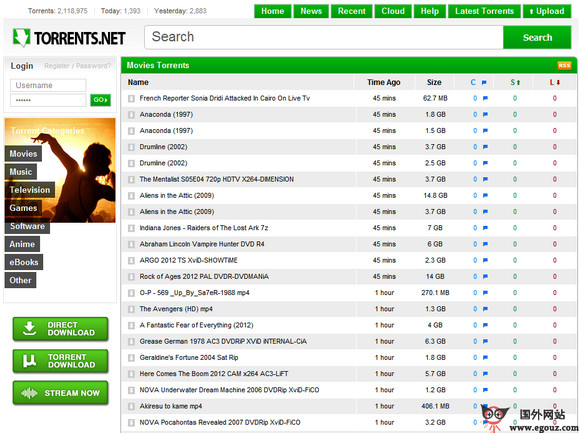Click comment flag for Rock of Ages row
This screenshot has width=580, height=433.
coord(485,277)
